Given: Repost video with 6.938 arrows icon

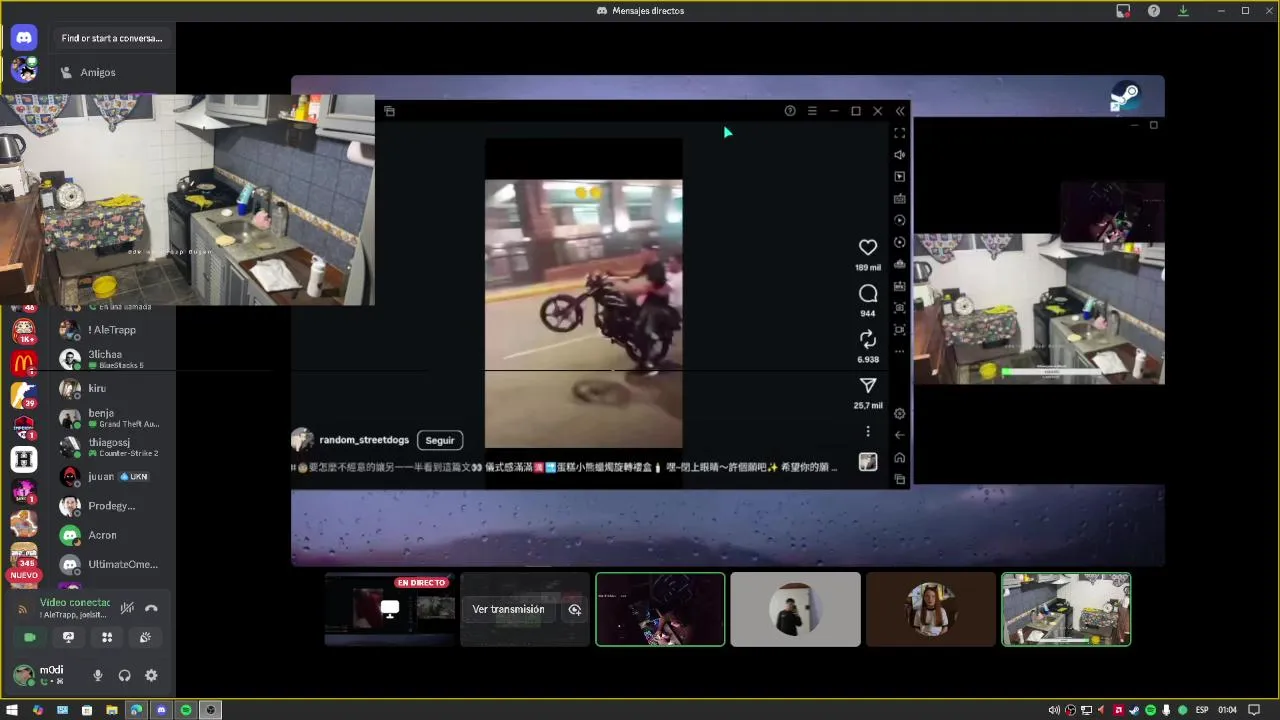Looking at the screenshot, I should click(x=868, y=339).
